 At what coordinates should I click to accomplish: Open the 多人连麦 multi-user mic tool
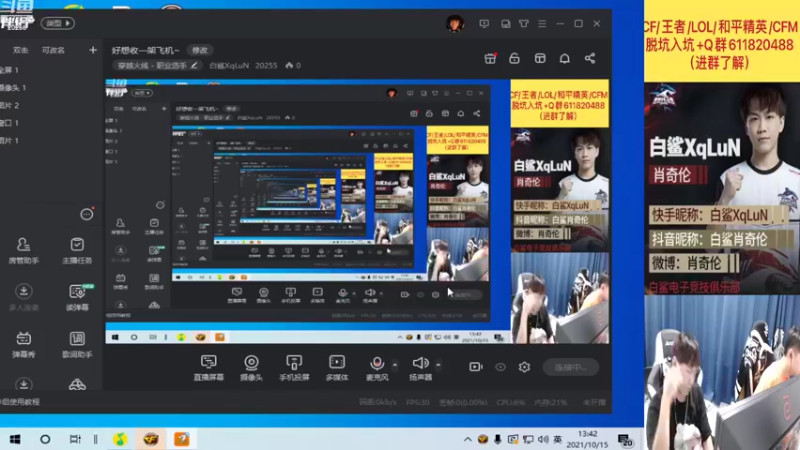[23, 297]
